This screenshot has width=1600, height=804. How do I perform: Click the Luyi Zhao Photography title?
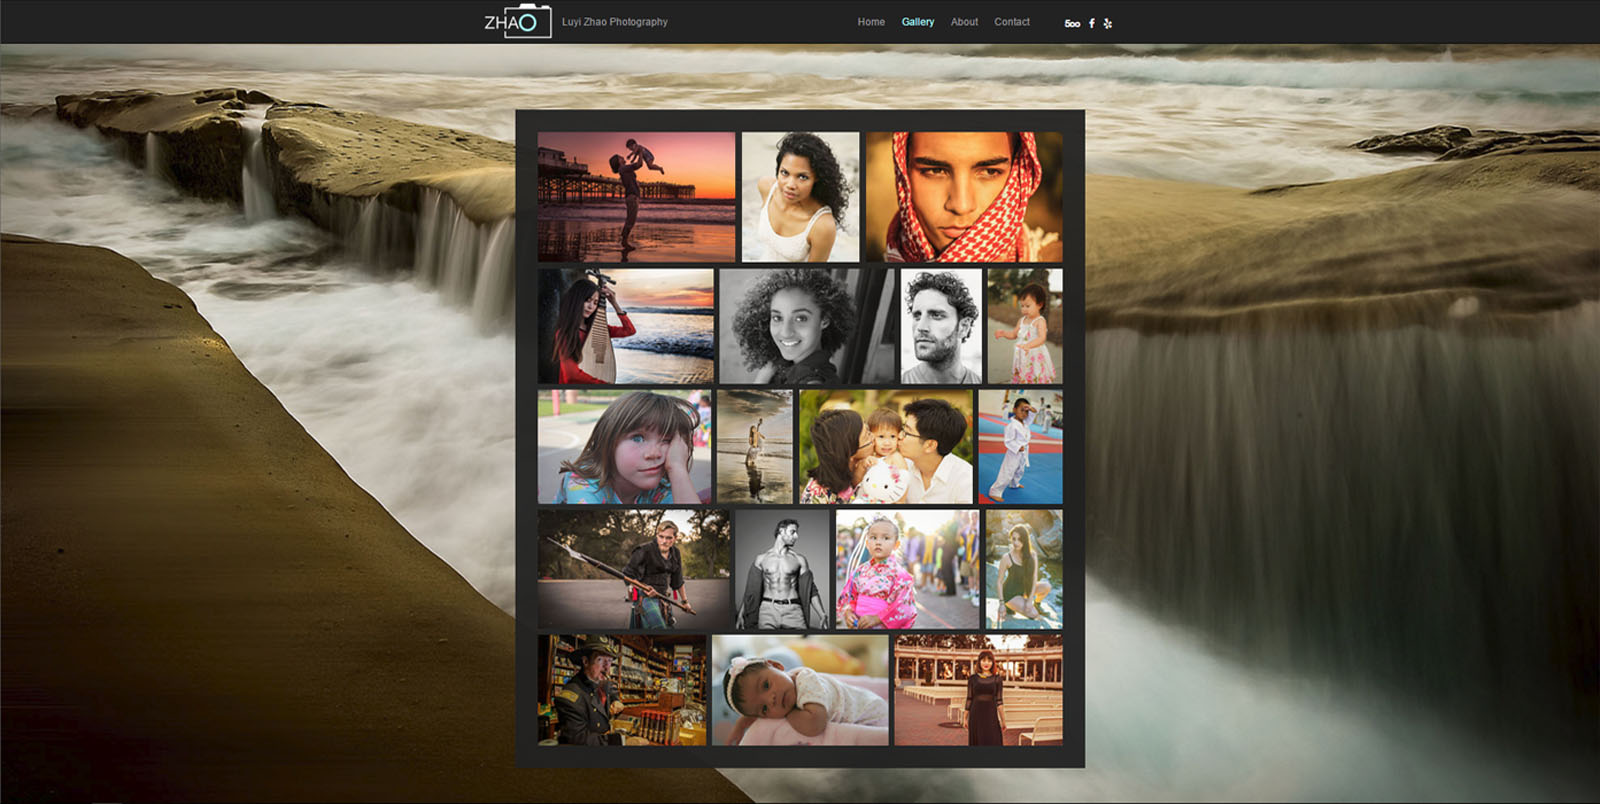coord(615,22)
